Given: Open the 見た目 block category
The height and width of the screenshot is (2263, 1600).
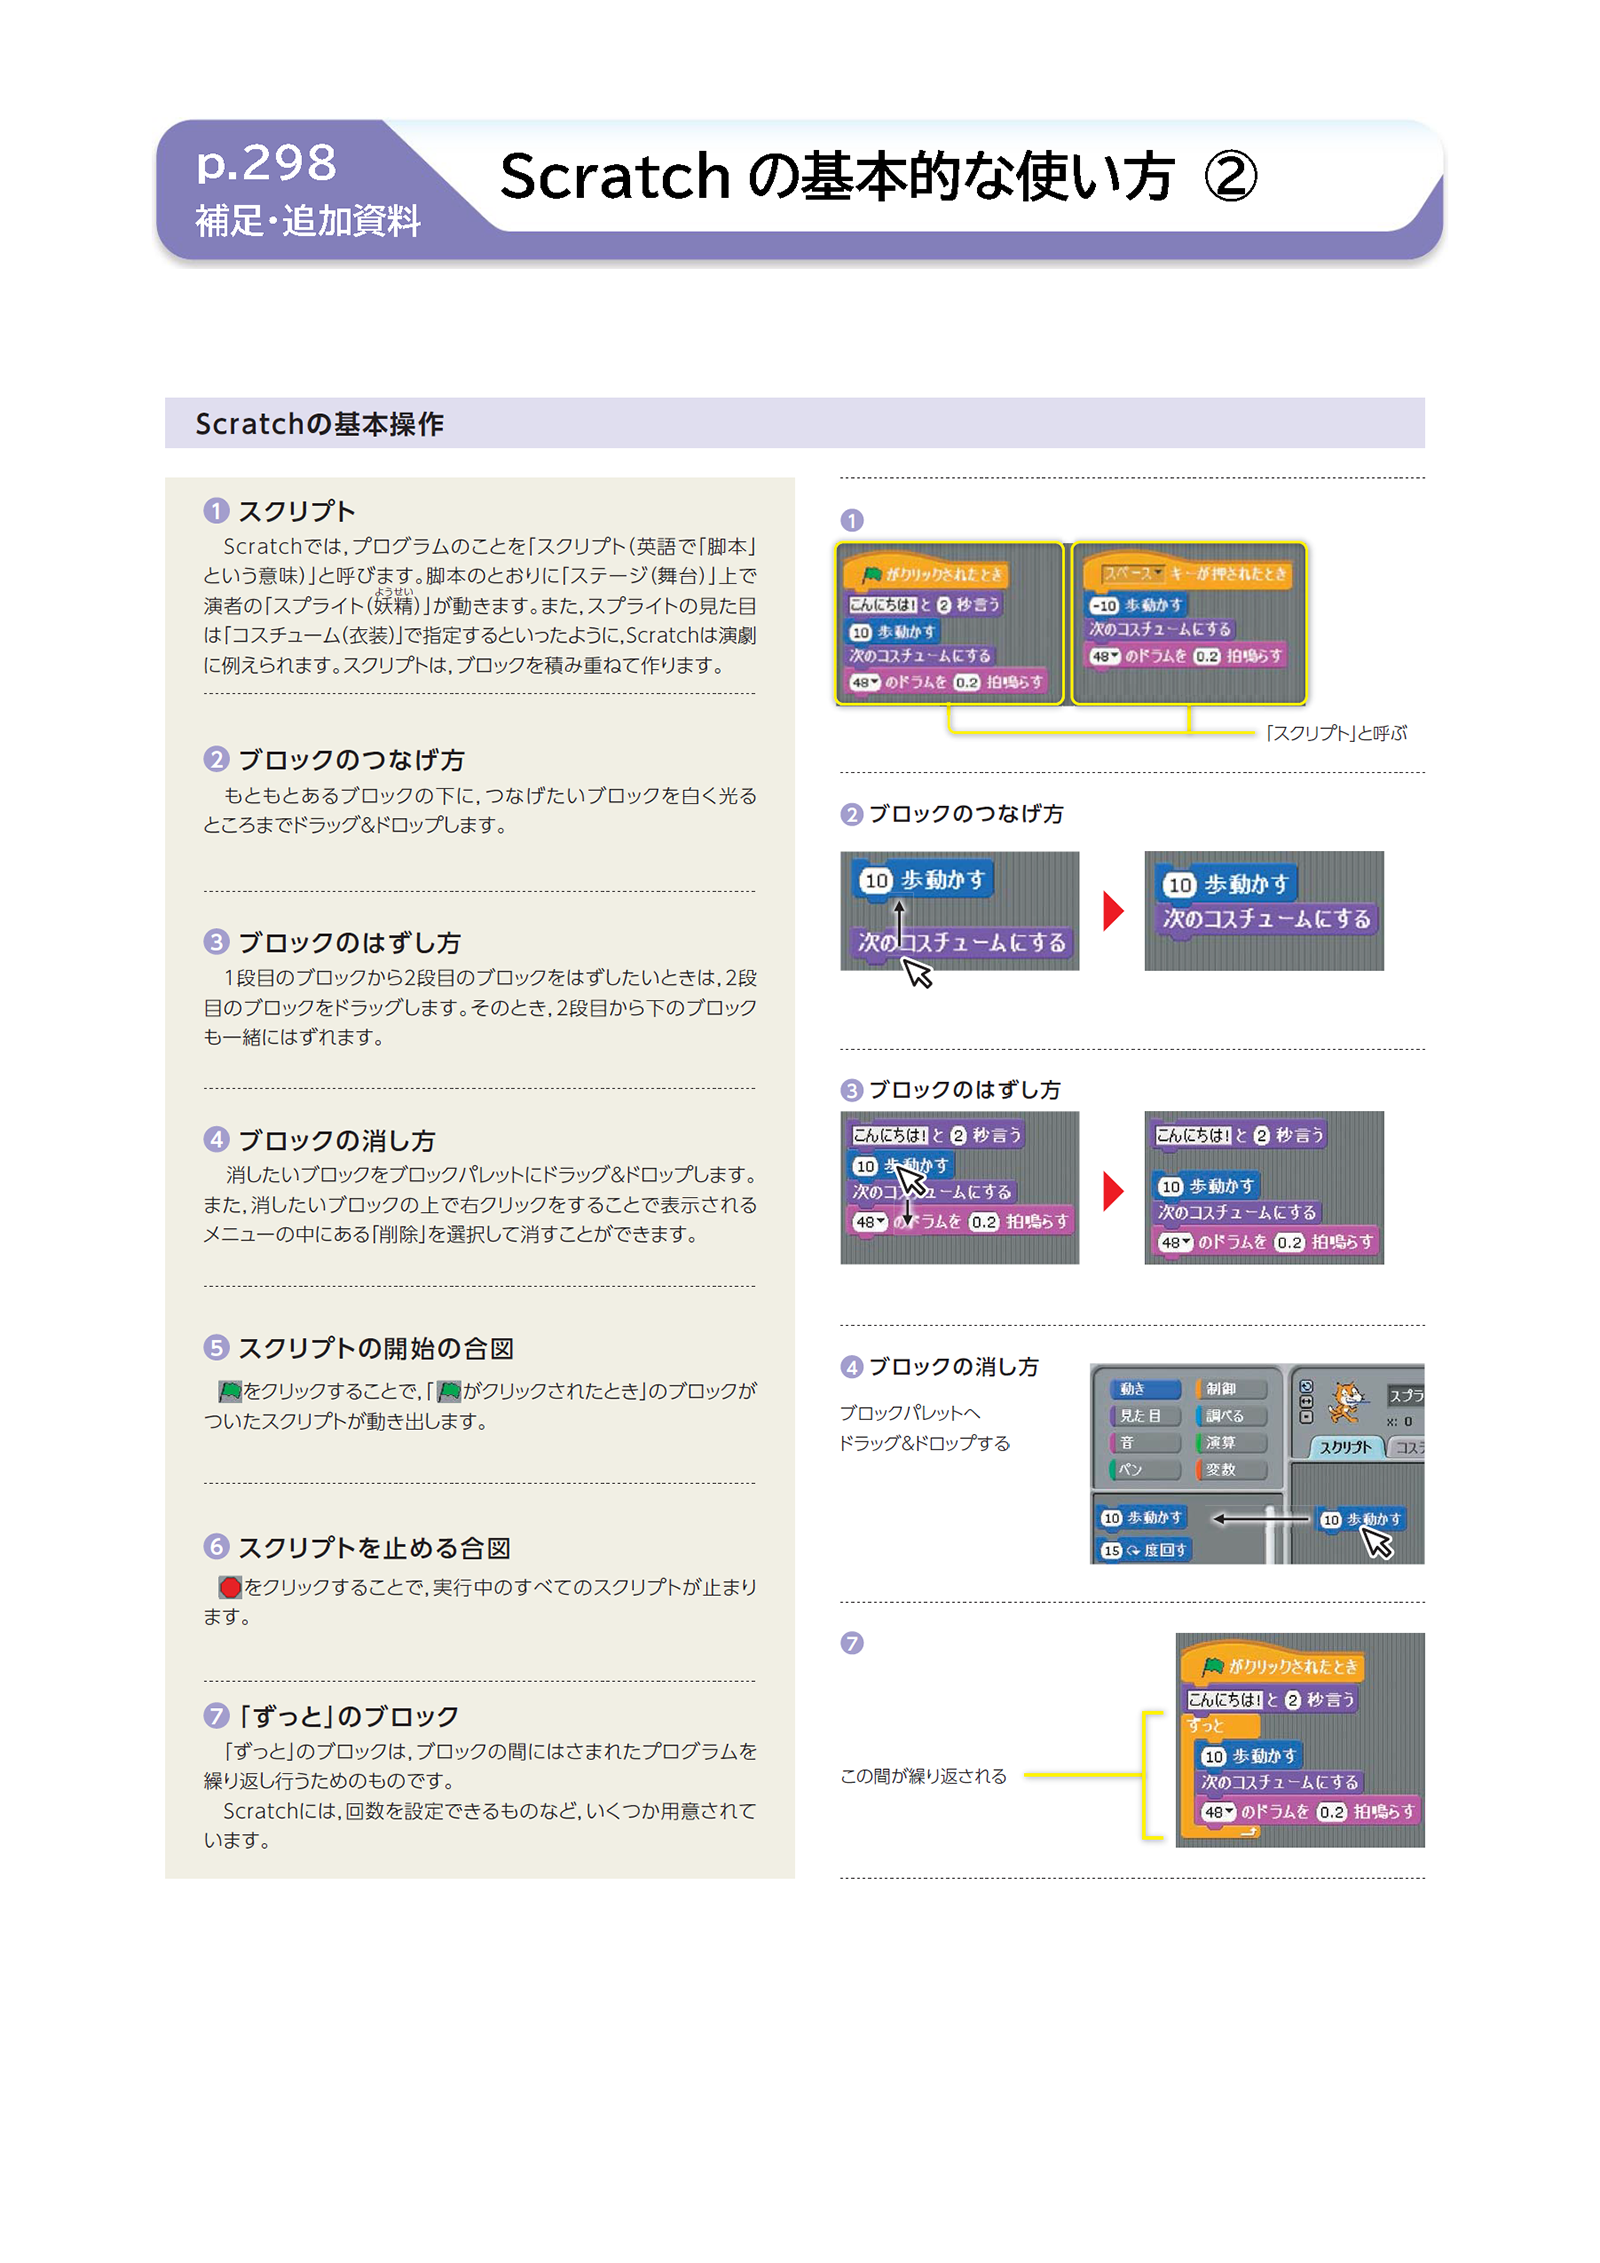Looking at the screenshot, I should tap(1145, 1416).
